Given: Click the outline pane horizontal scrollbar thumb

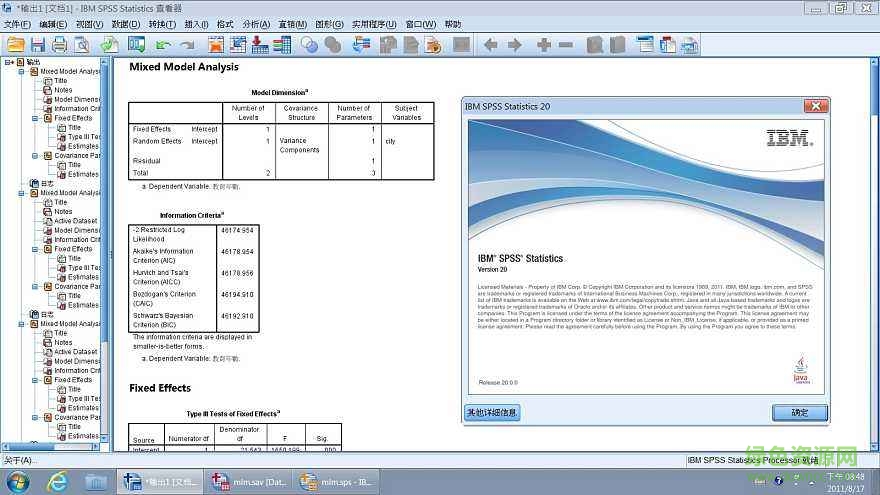Looking at the screenshot, I should click(x=29, y=447).
